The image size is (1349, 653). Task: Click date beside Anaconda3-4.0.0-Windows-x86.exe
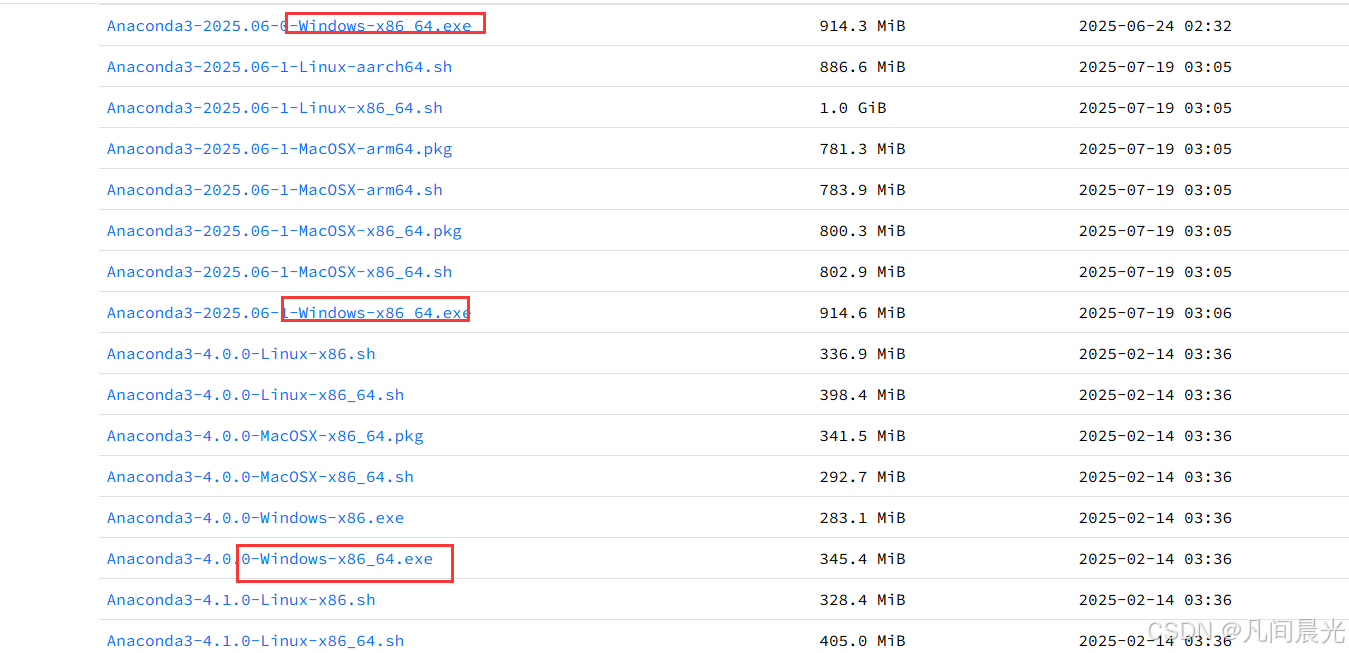(1155, 518)
